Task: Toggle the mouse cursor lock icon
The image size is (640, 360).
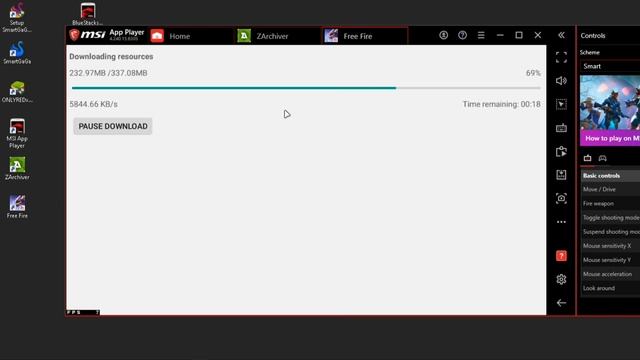Action: pyautogui.click(x=561, y=104)
